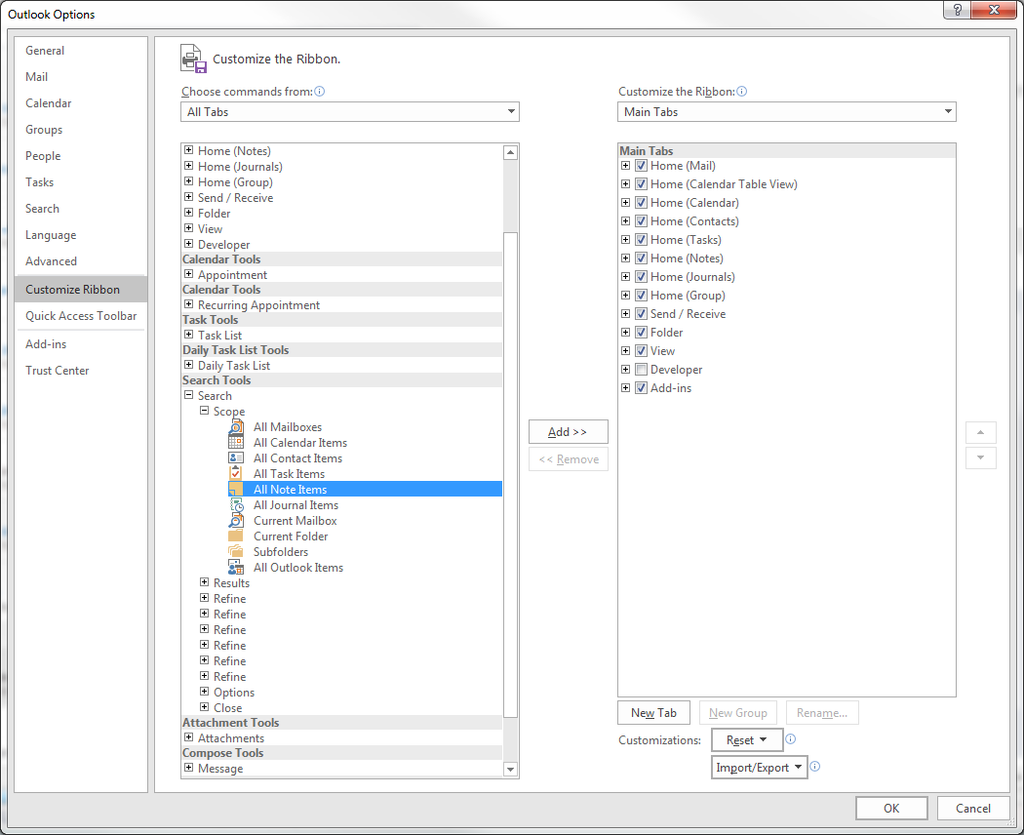Create a New Tab
The image size is (1024, 835).
(654, 712)
